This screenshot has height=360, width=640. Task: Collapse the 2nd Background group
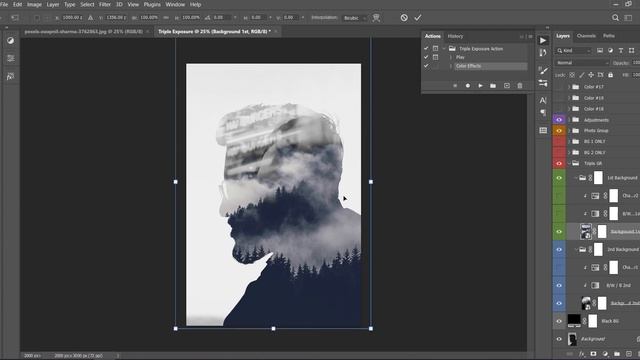click(x=576, y=249)
